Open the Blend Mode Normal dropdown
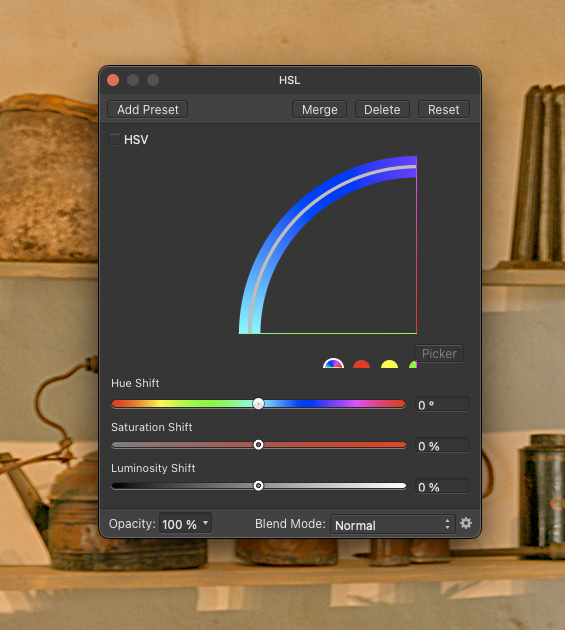The height and width of the screenshot is (630, 565). point(393,524)
